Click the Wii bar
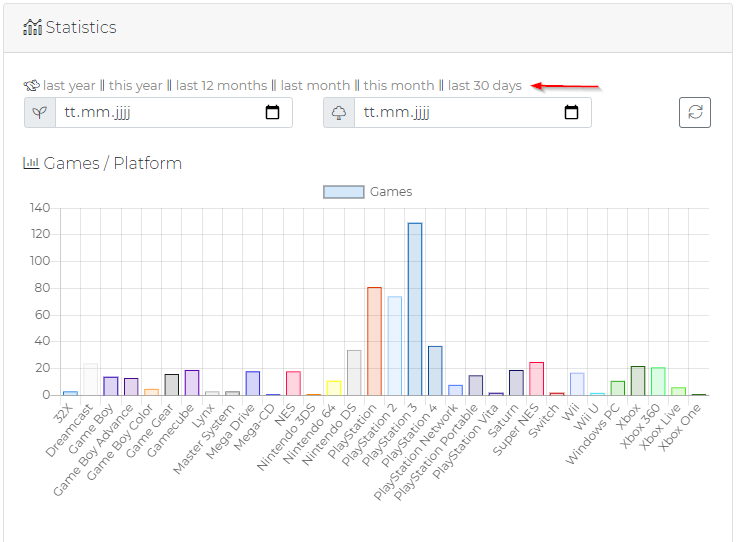 [x=577, y=384]
